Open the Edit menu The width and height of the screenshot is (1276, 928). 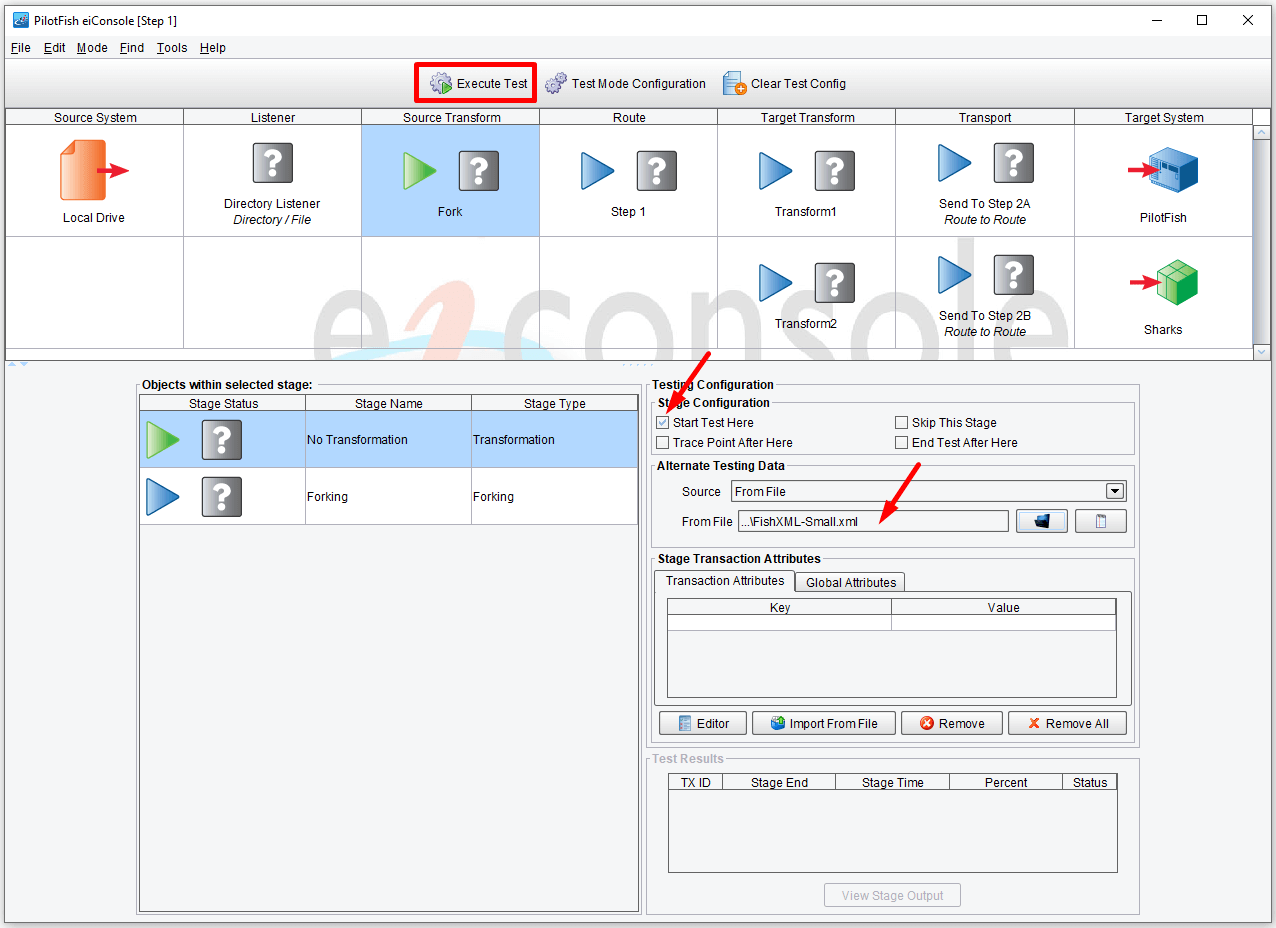pyautogui.click(x=55, y=48)
